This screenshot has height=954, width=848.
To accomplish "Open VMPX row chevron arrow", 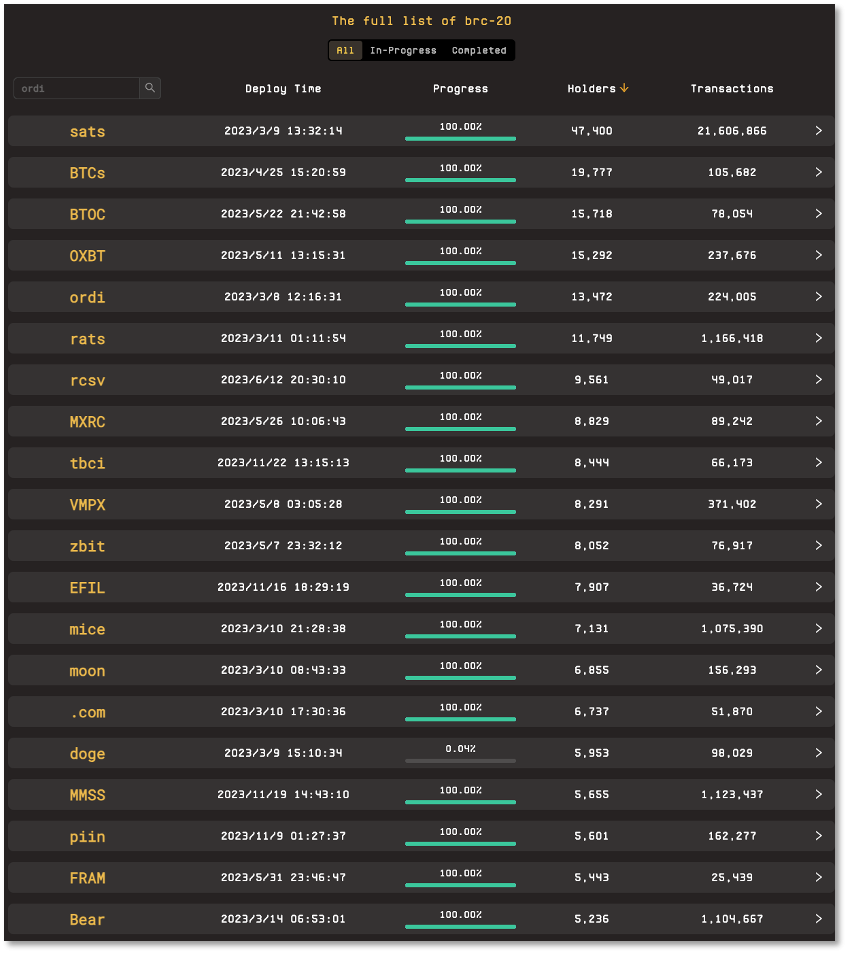I will pyautogui.click(x=819, y=504).
